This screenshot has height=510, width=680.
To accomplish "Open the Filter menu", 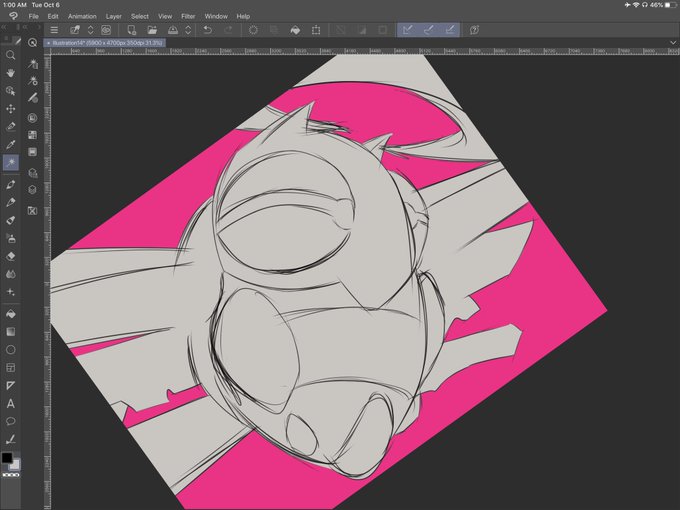I will (188, 16).
